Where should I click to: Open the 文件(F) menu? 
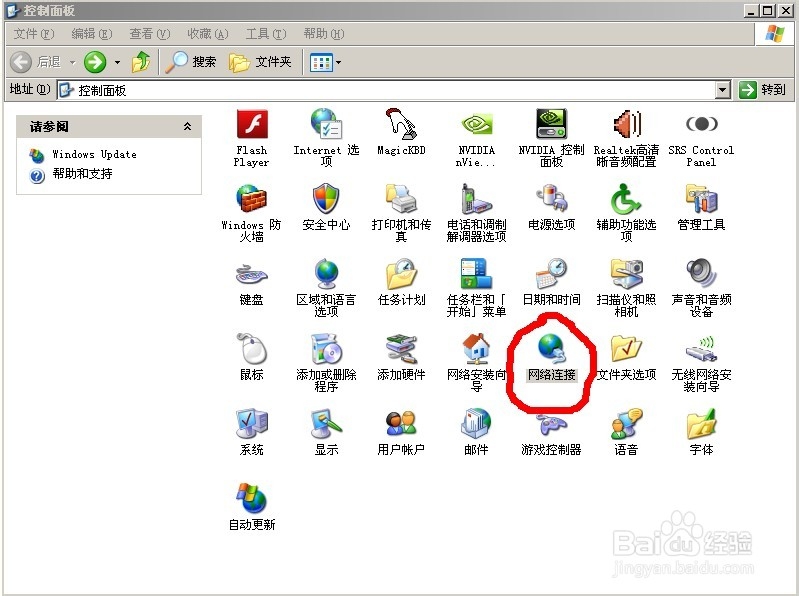point(34,34)
